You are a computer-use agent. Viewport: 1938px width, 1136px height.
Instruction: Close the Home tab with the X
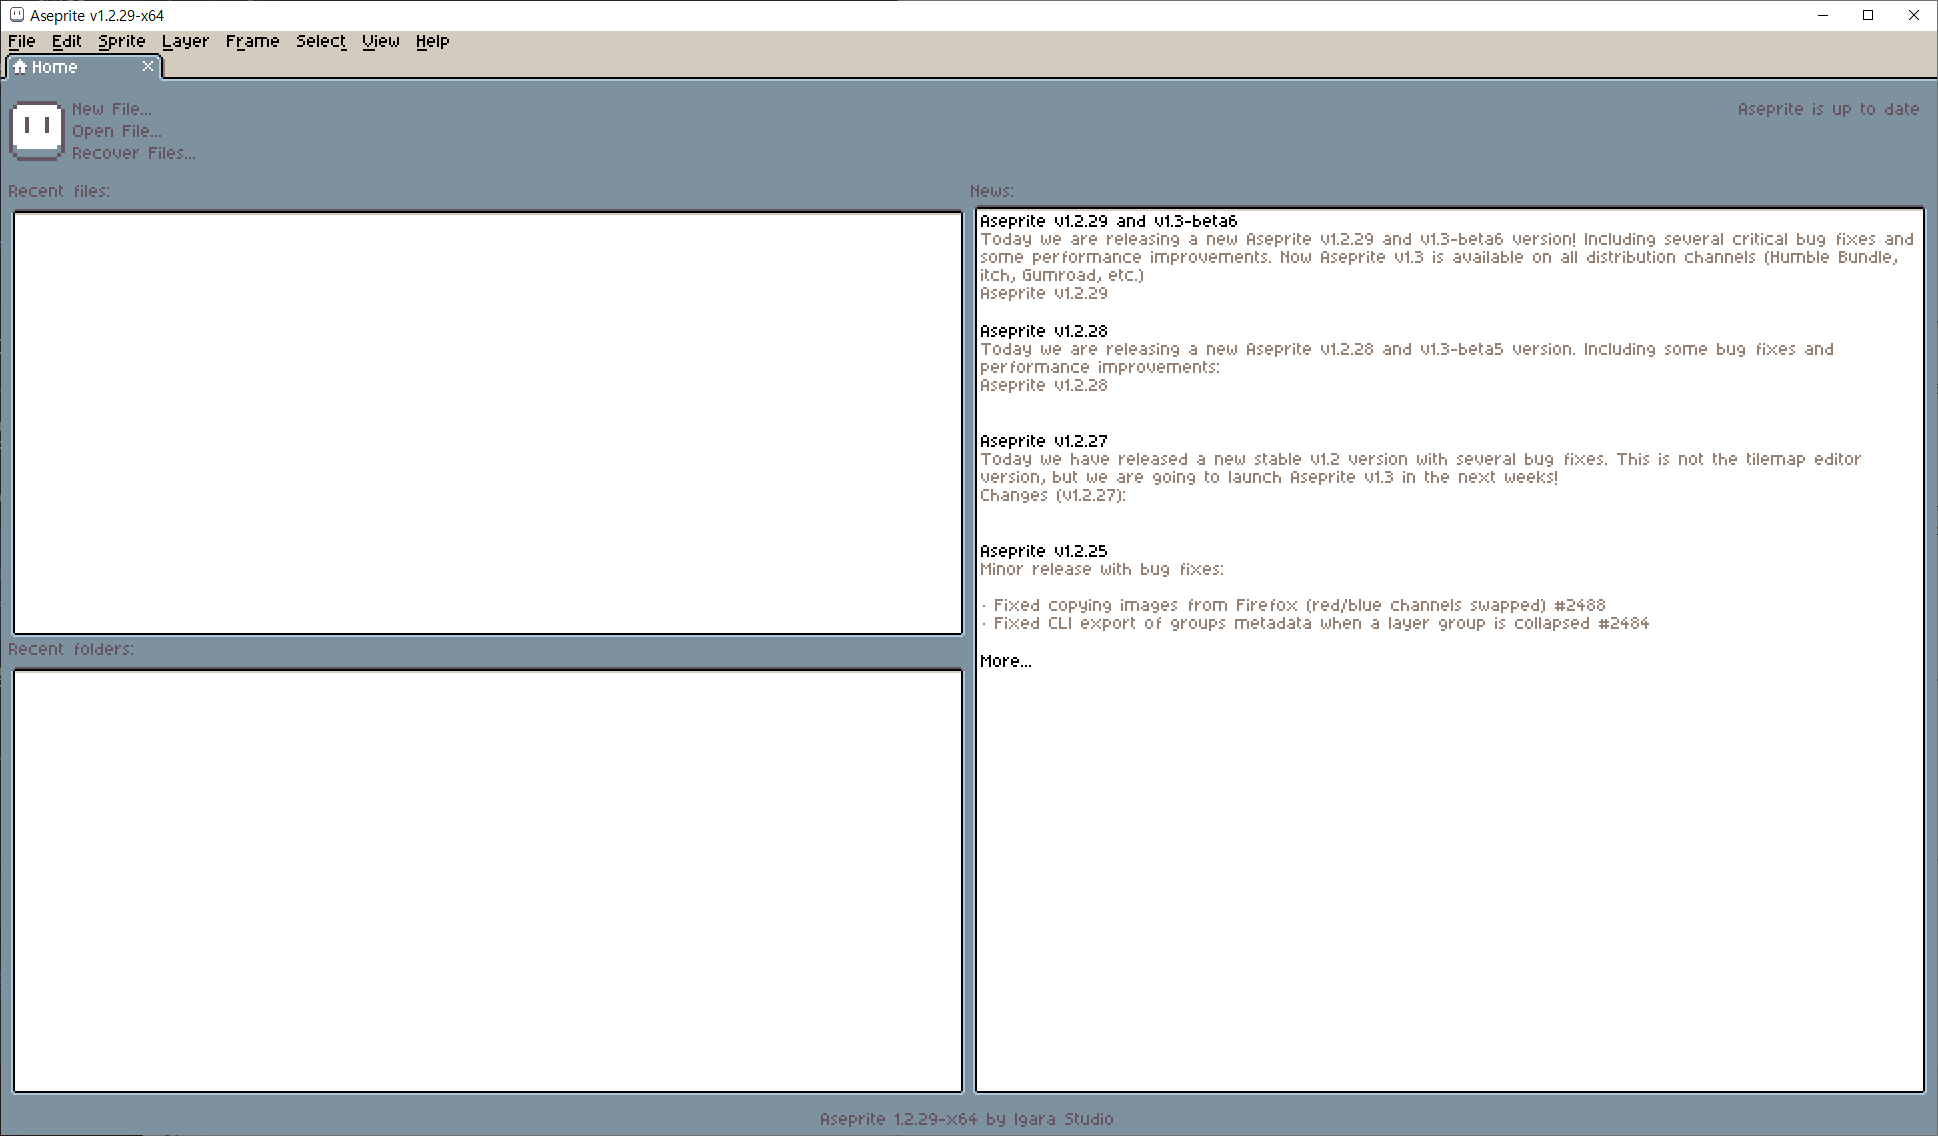click(148, 66)
